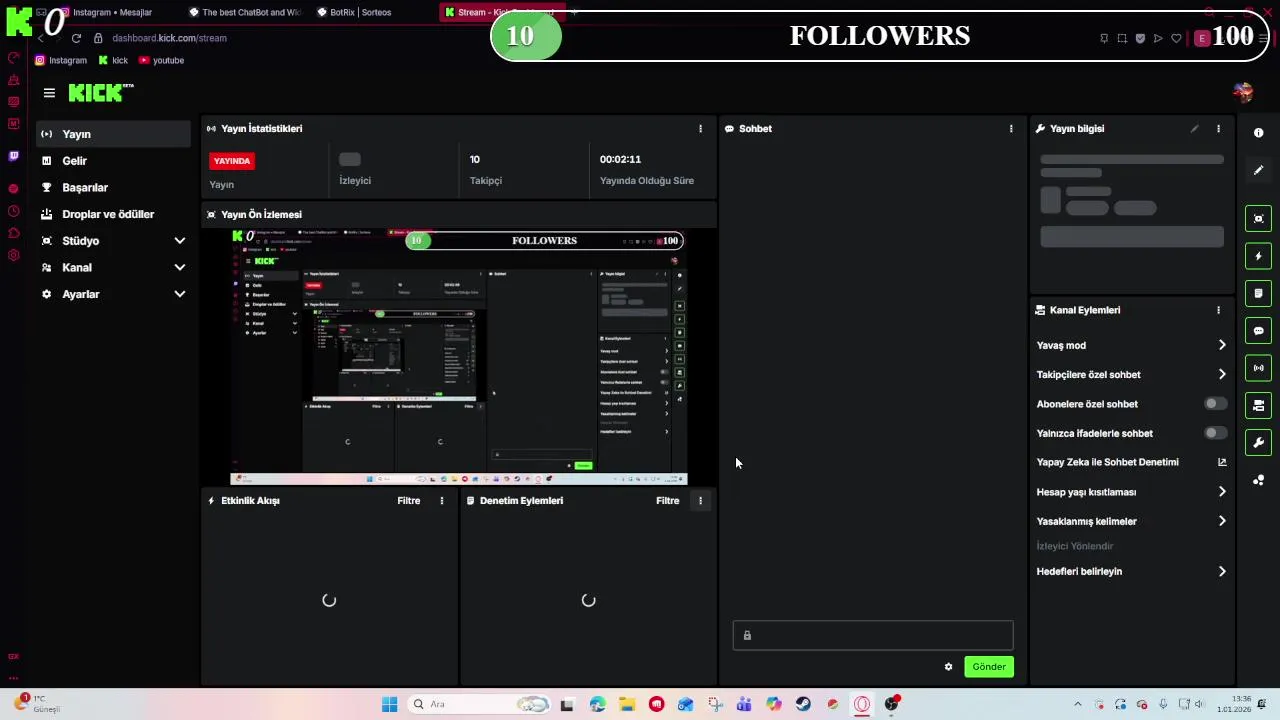The width and height of the screenshot is (1280, 720).
Task: Click the red YAYINDA live badge
Action: click(x=232, y=161)
